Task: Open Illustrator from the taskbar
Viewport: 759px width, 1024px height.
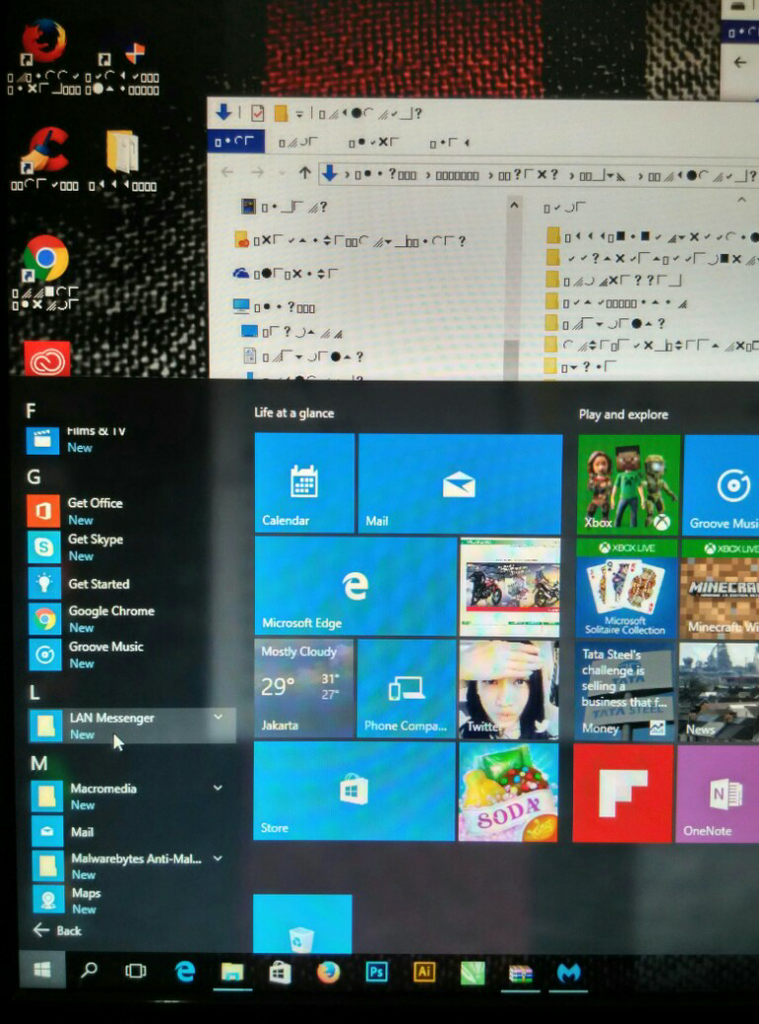Action: [425, 972]
